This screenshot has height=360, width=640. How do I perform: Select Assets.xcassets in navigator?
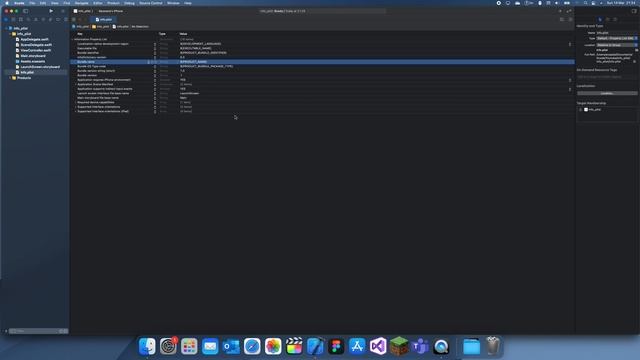(x=33, y=61)
